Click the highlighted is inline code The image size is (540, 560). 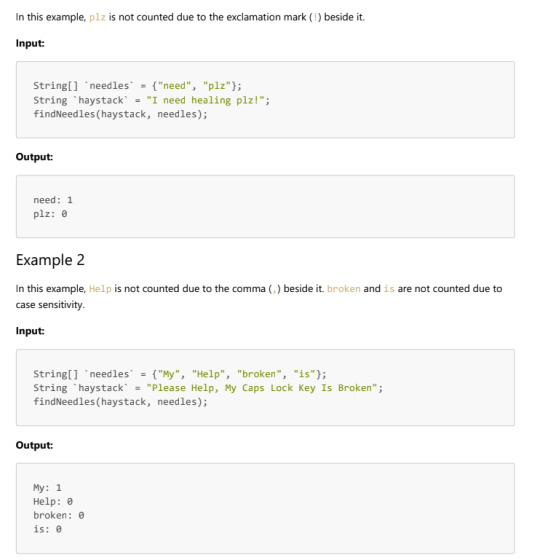[389, 289]
